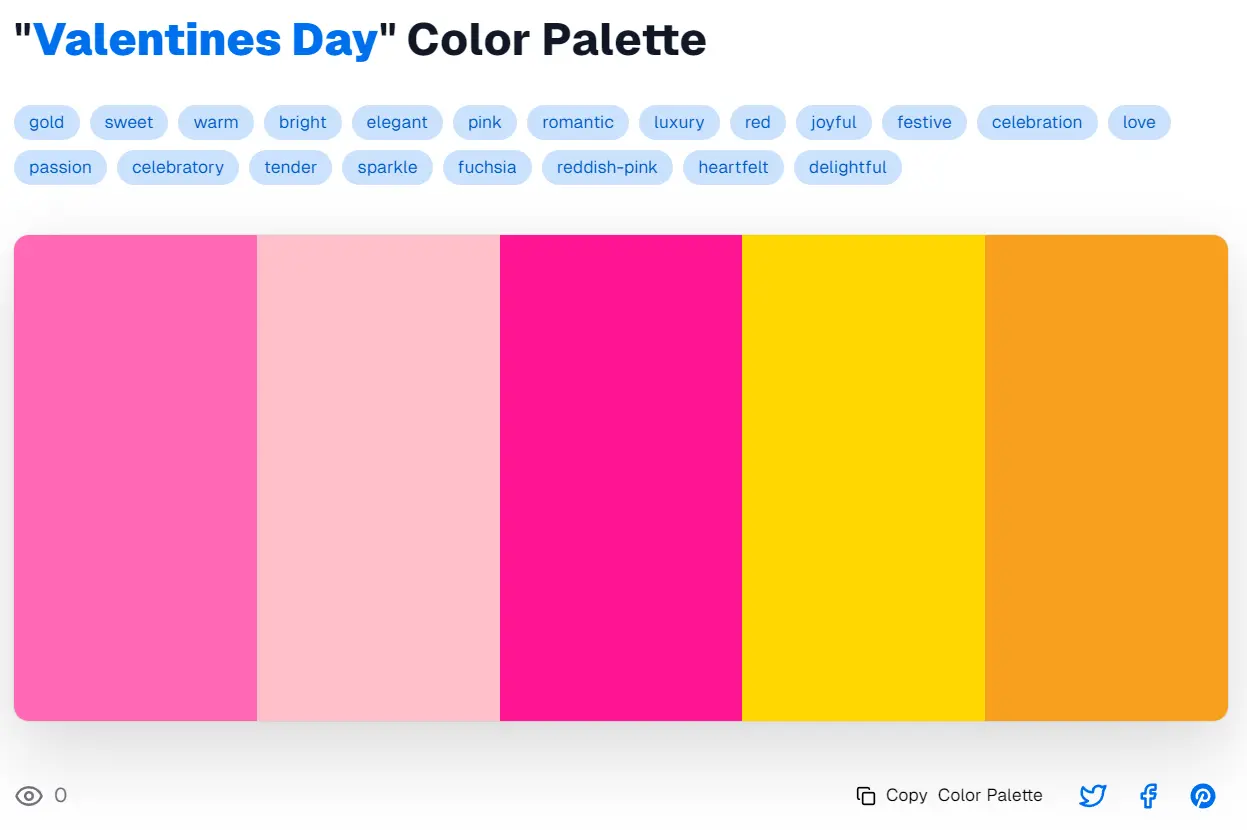Open the sweet tag
1247x830 pixels.
point(129,122)
